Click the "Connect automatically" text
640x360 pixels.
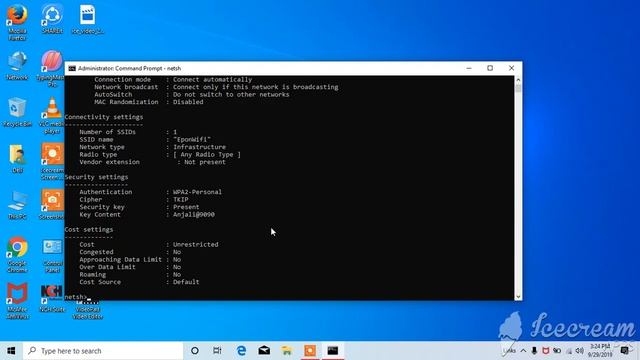212,80
